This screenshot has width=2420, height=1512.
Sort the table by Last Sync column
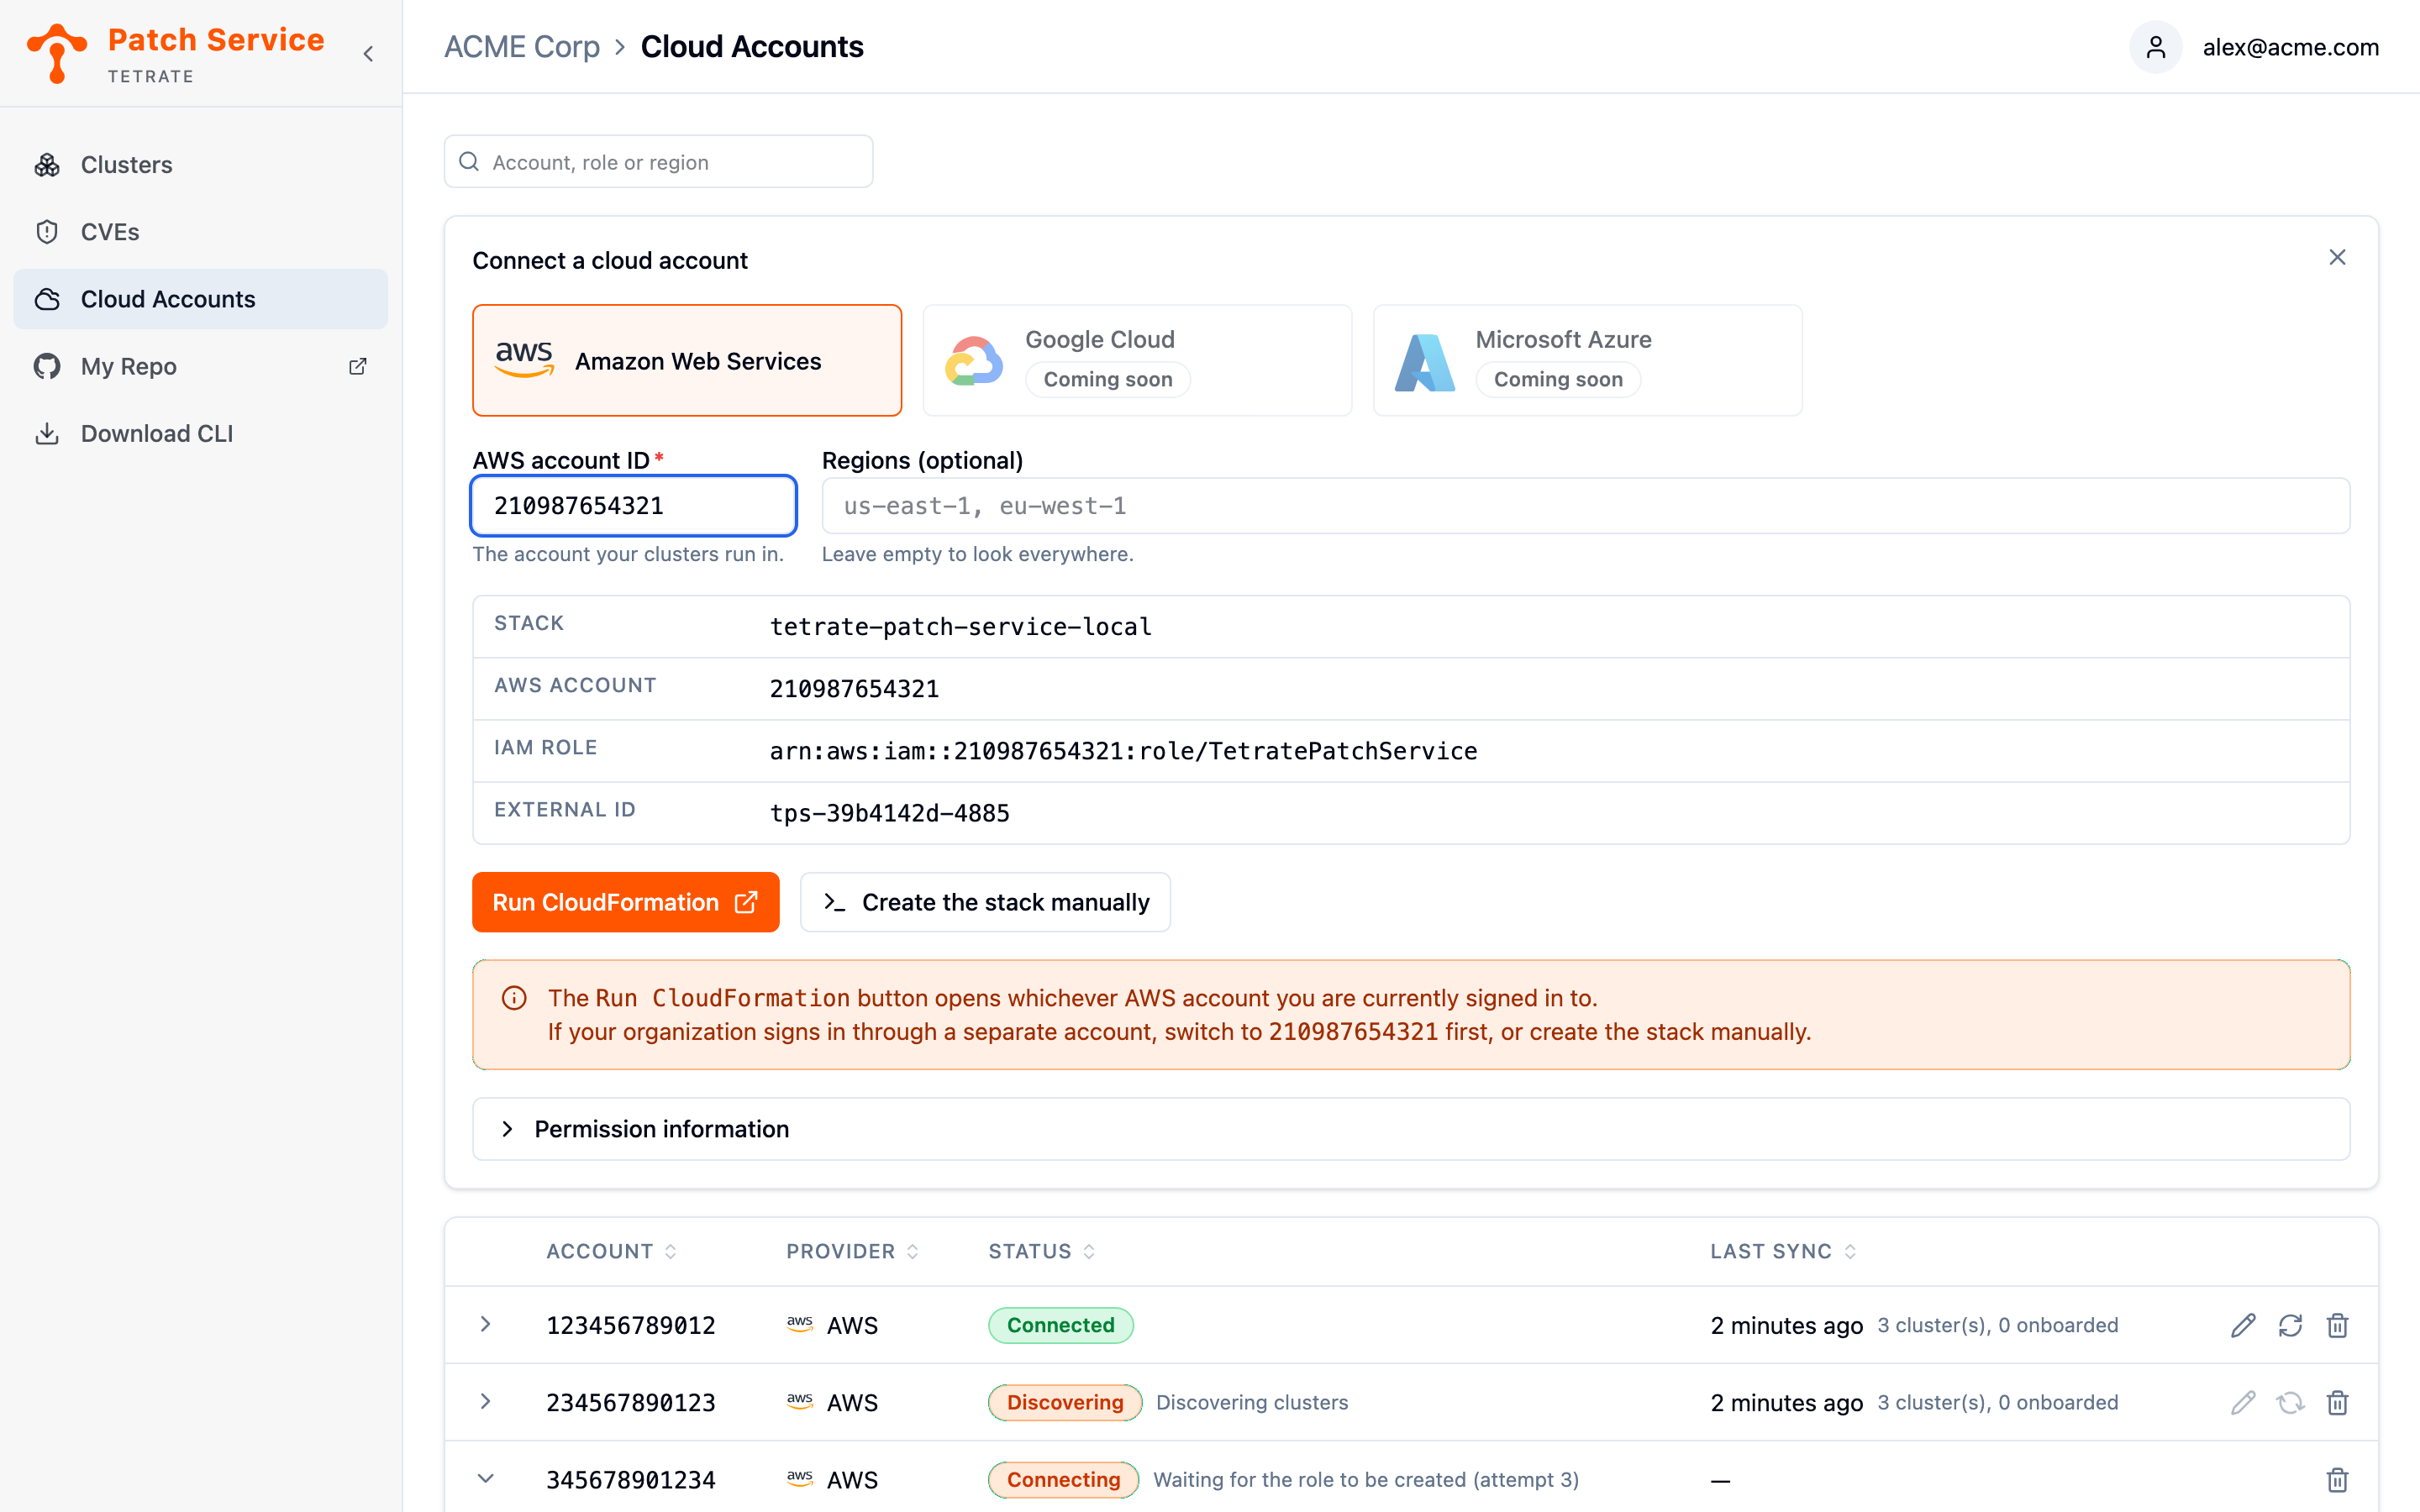coord(1783,1250)
